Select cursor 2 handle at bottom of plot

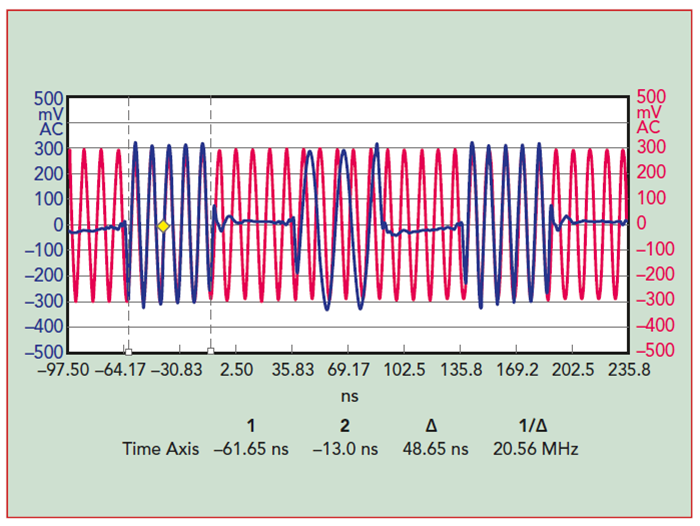(x=210, y=352)
